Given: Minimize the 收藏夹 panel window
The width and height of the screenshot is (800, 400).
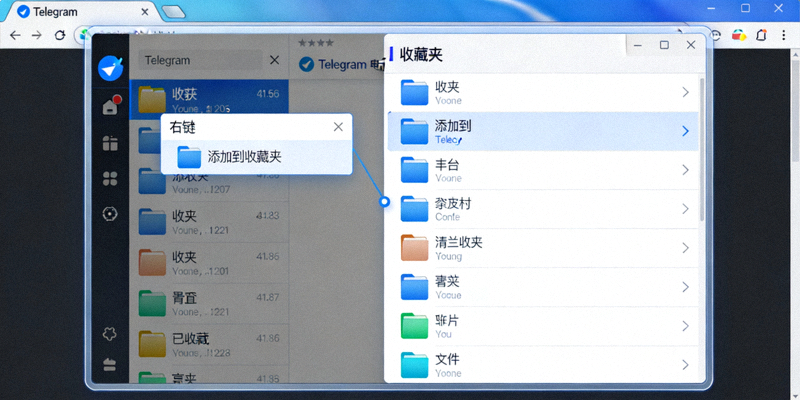Looking at the screenshot, I should coord(638,45).
